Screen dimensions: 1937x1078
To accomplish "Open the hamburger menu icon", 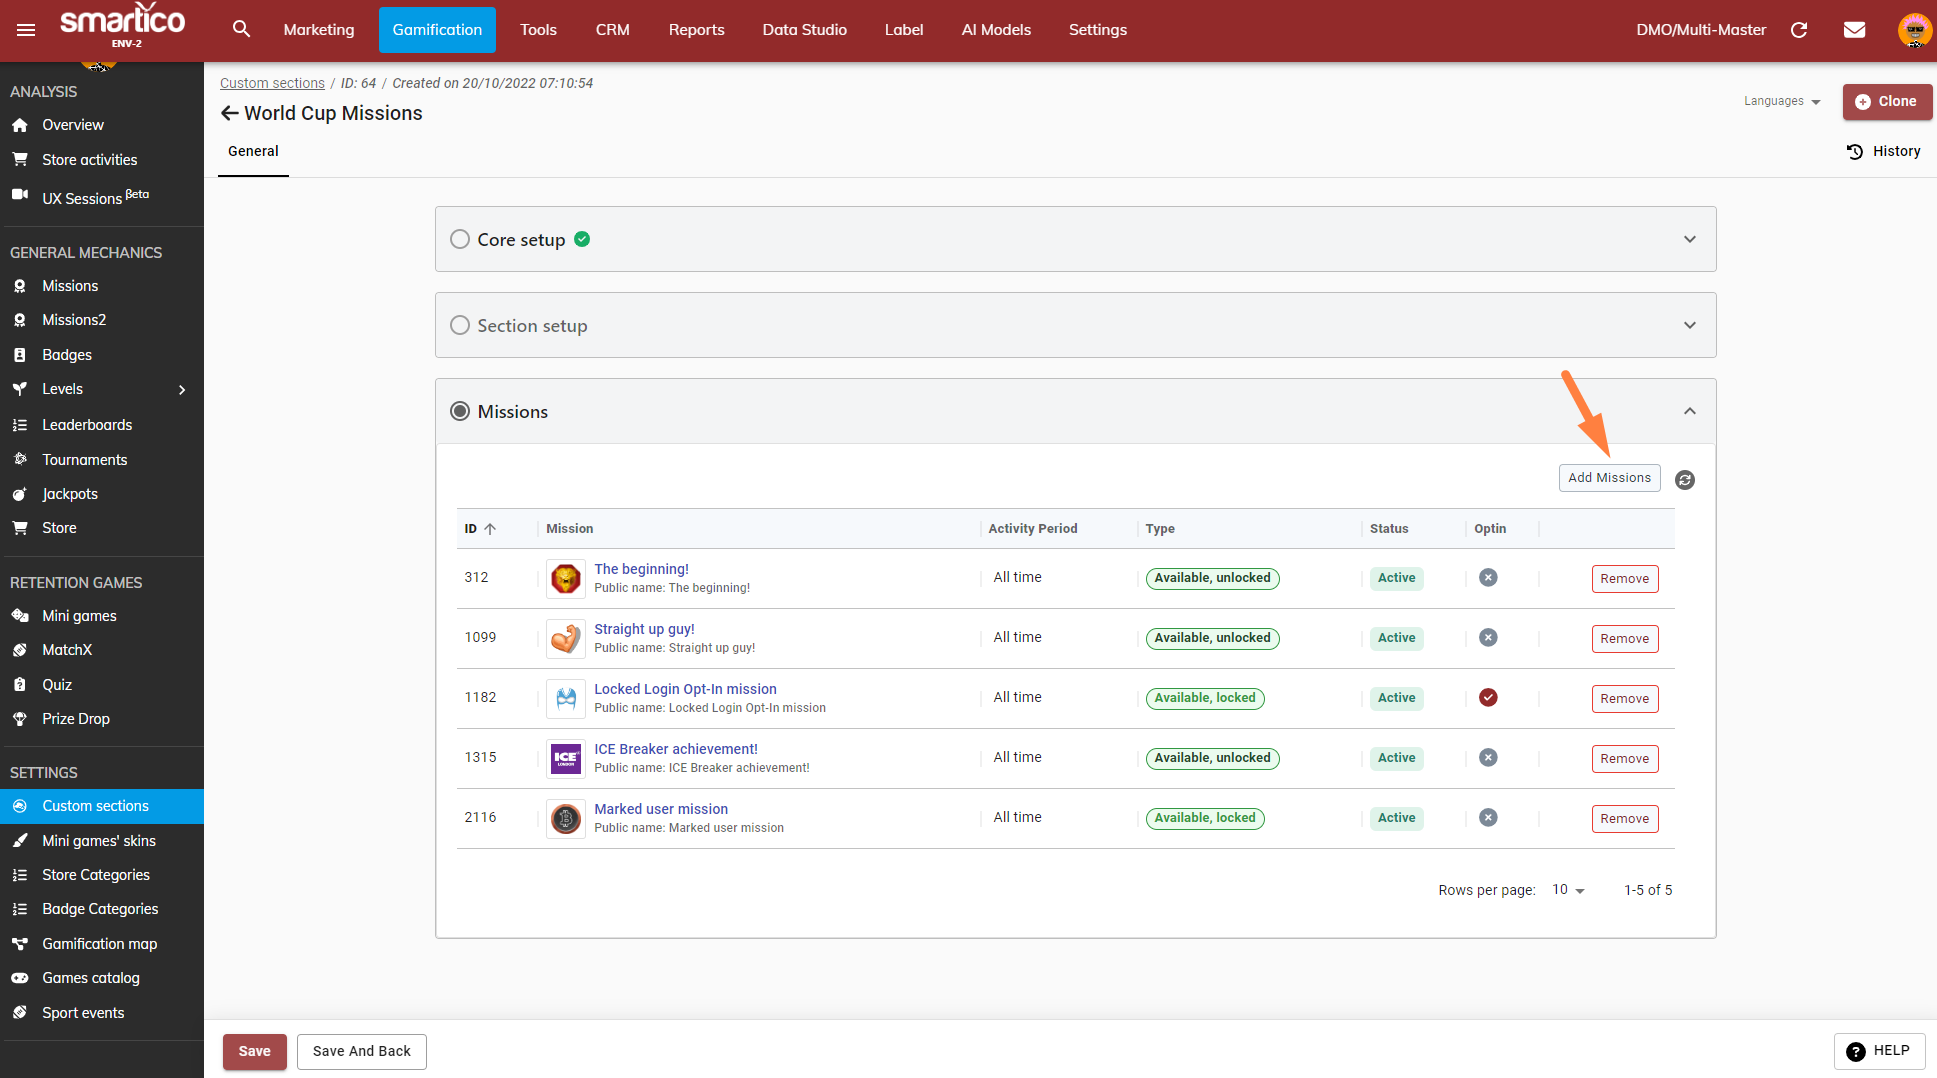I will 26,30.
